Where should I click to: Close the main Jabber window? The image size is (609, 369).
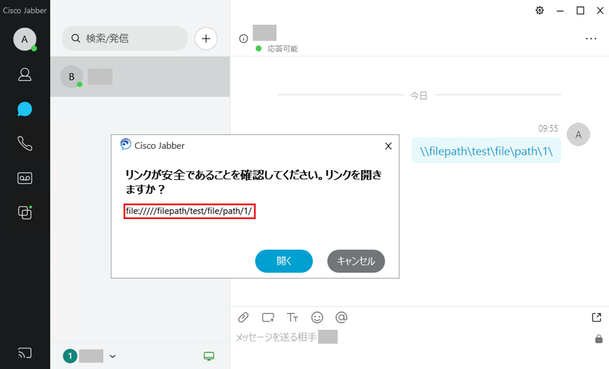(600, 10)
